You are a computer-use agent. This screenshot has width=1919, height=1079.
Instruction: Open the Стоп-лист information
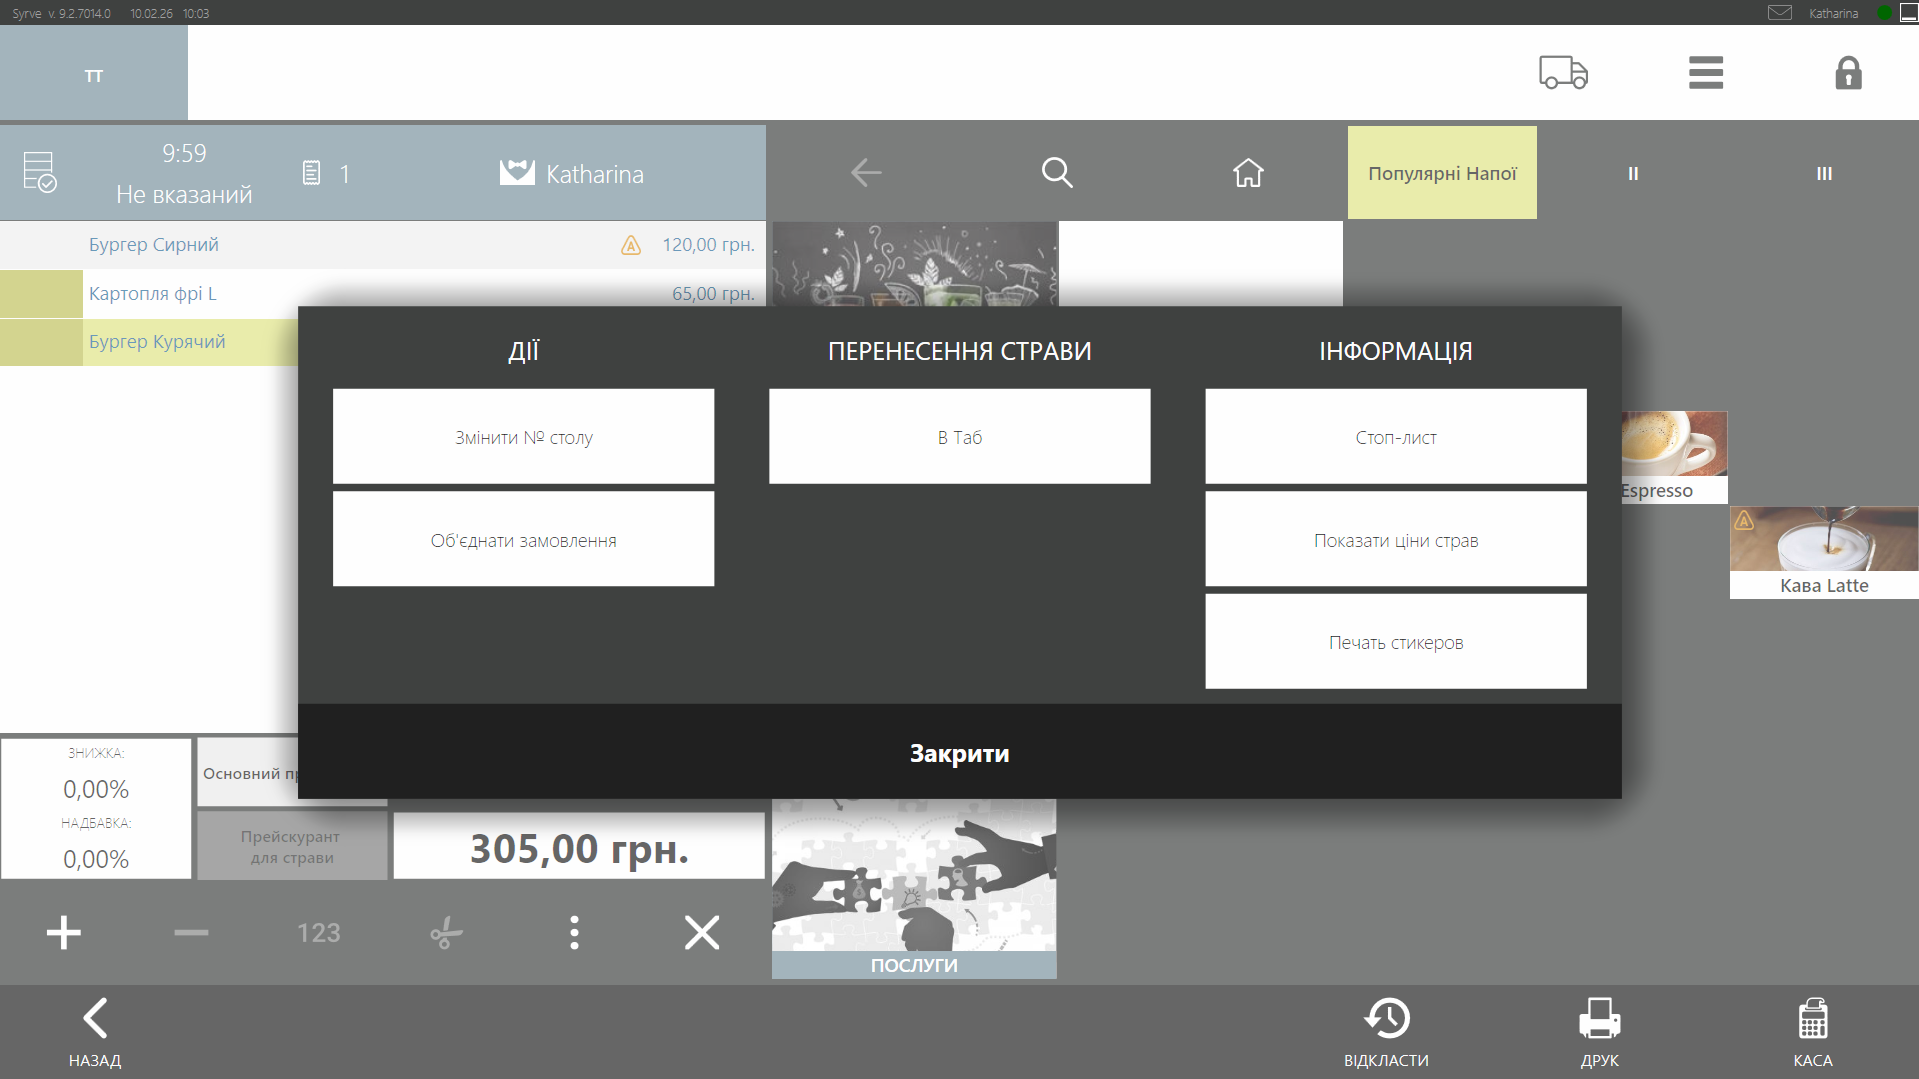click(1395, 437)
